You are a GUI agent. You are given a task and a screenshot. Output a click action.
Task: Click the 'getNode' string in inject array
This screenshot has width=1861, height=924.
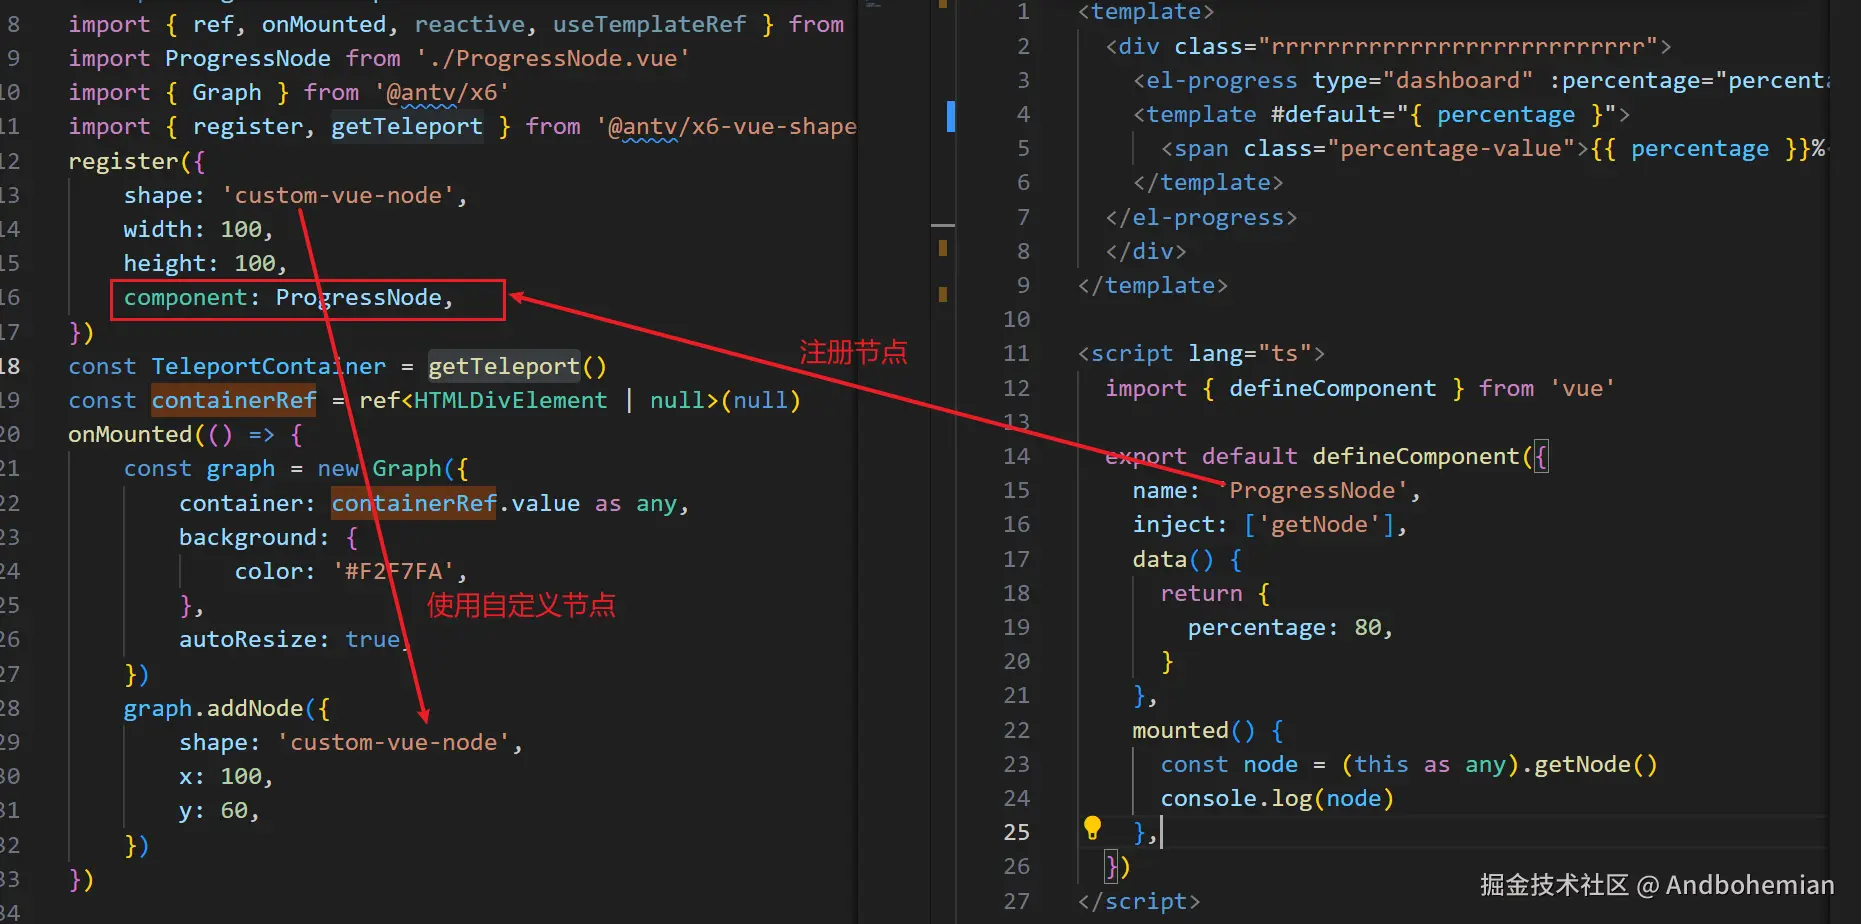coord(1319,524)
